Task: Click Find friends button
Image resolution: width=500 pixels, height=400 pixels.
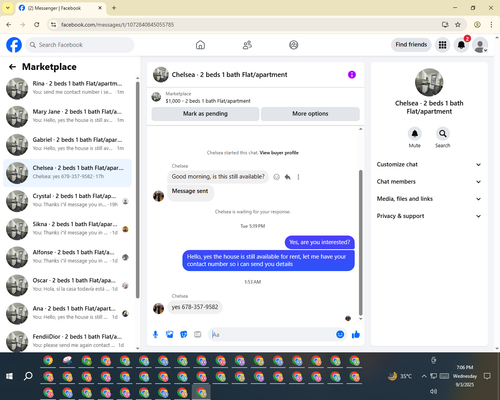Action: point(411,45)
